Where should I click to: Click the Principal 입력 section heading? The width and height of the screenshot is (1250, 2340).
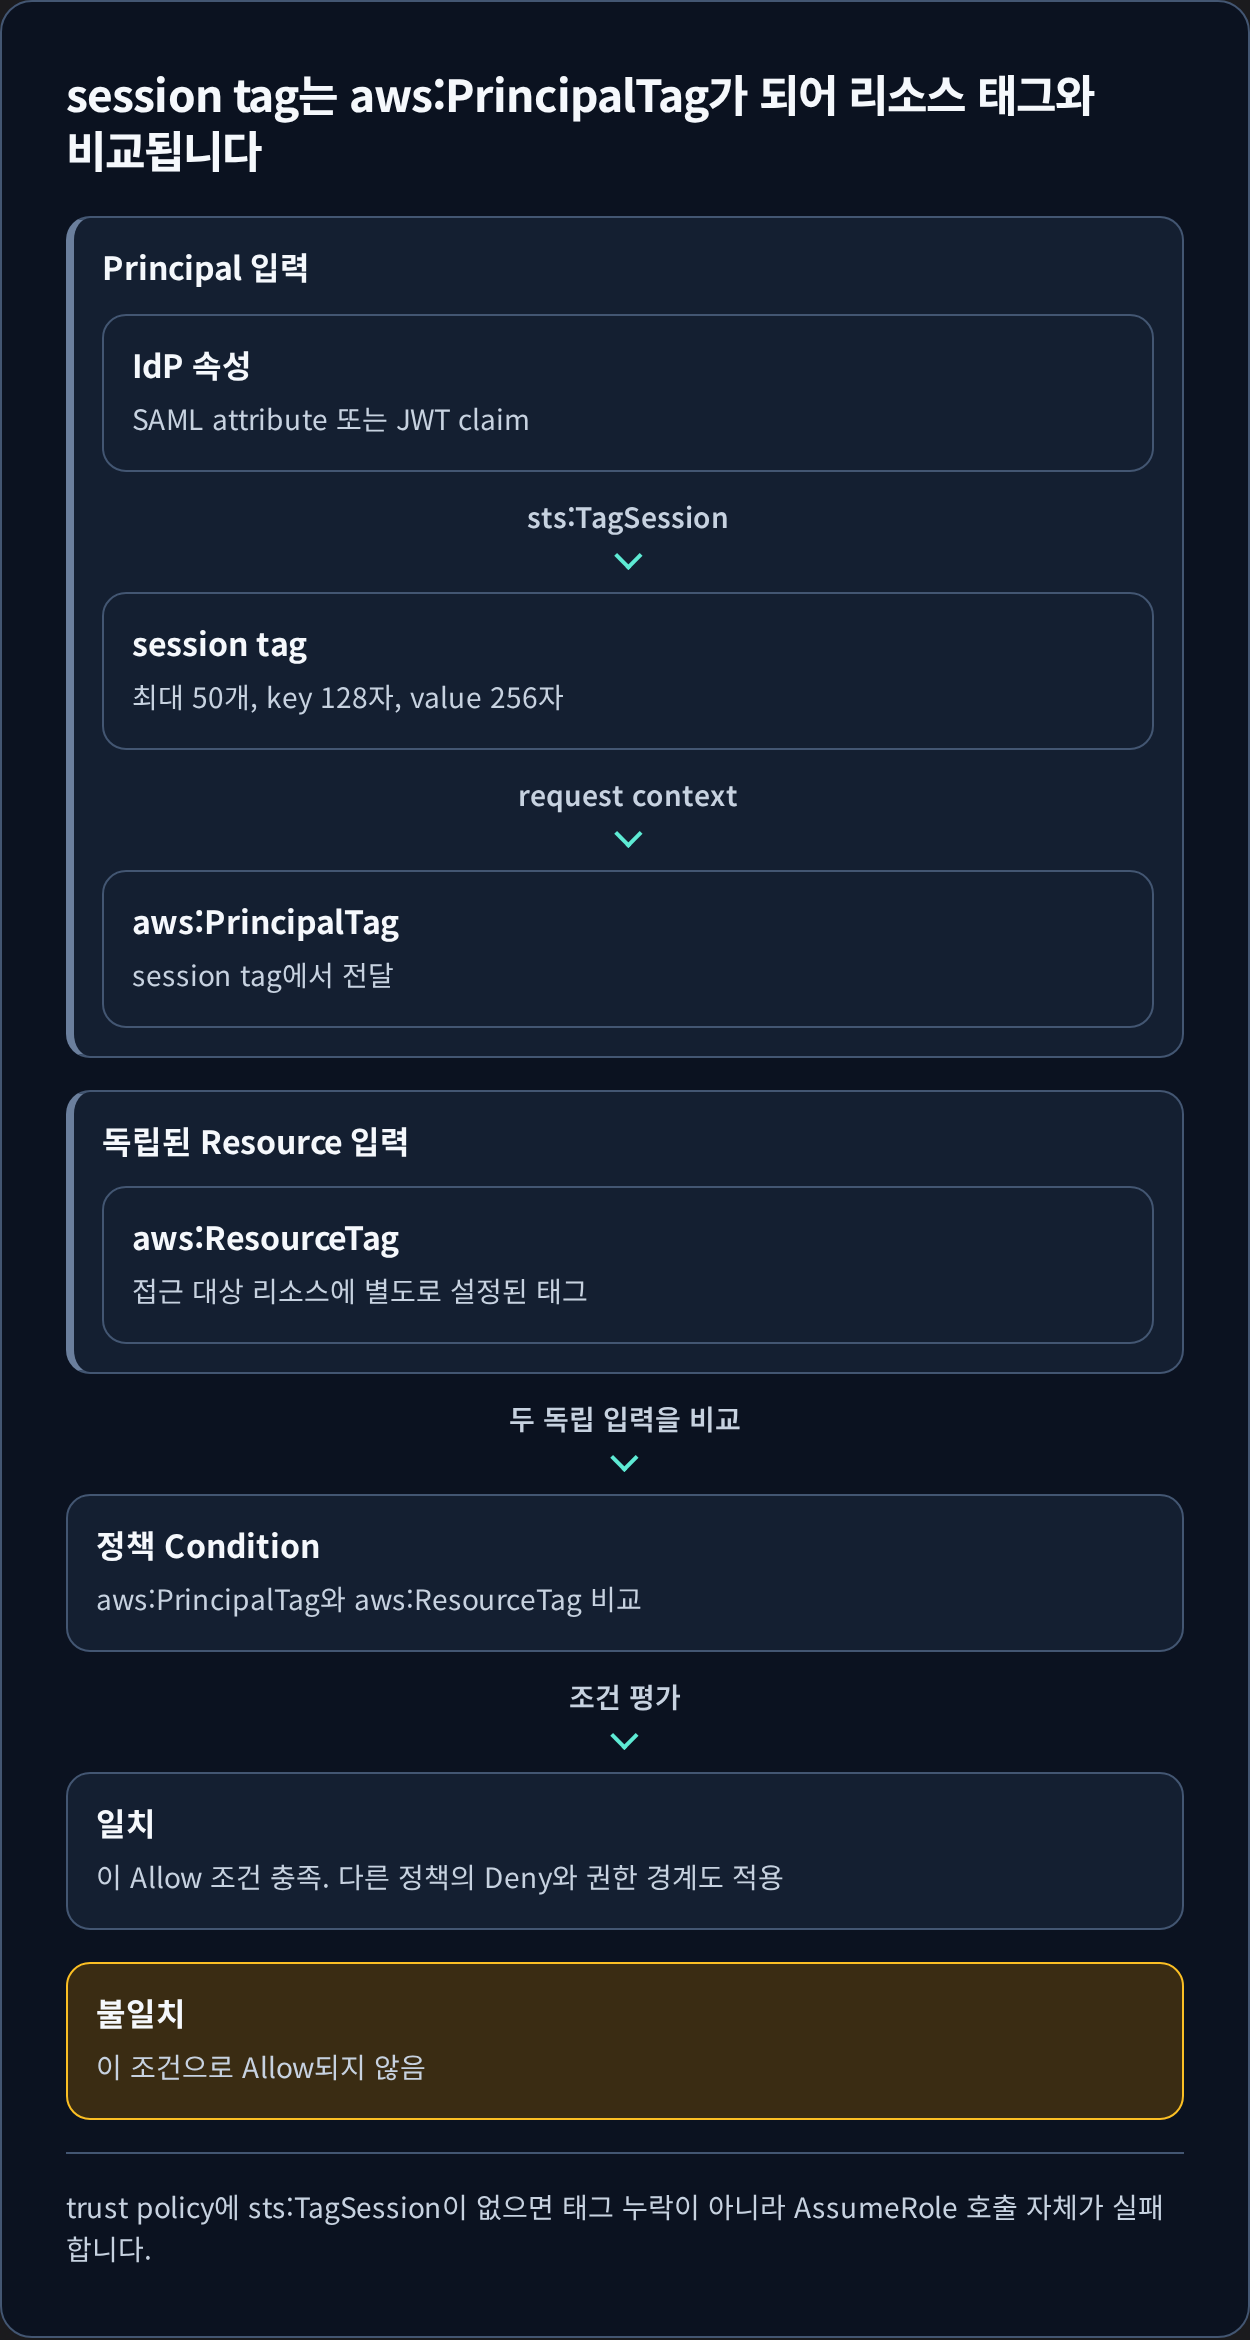click(205, 268)
